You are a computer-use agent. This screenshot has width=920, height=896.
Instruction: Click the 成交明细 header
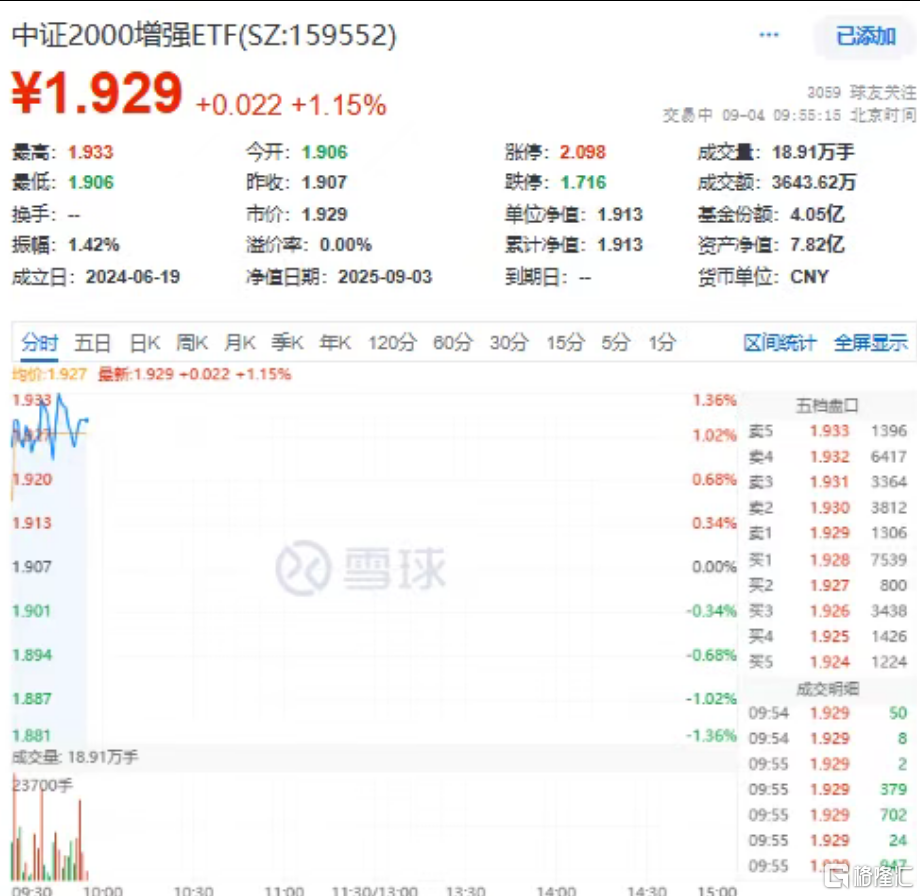coord(827,689)
